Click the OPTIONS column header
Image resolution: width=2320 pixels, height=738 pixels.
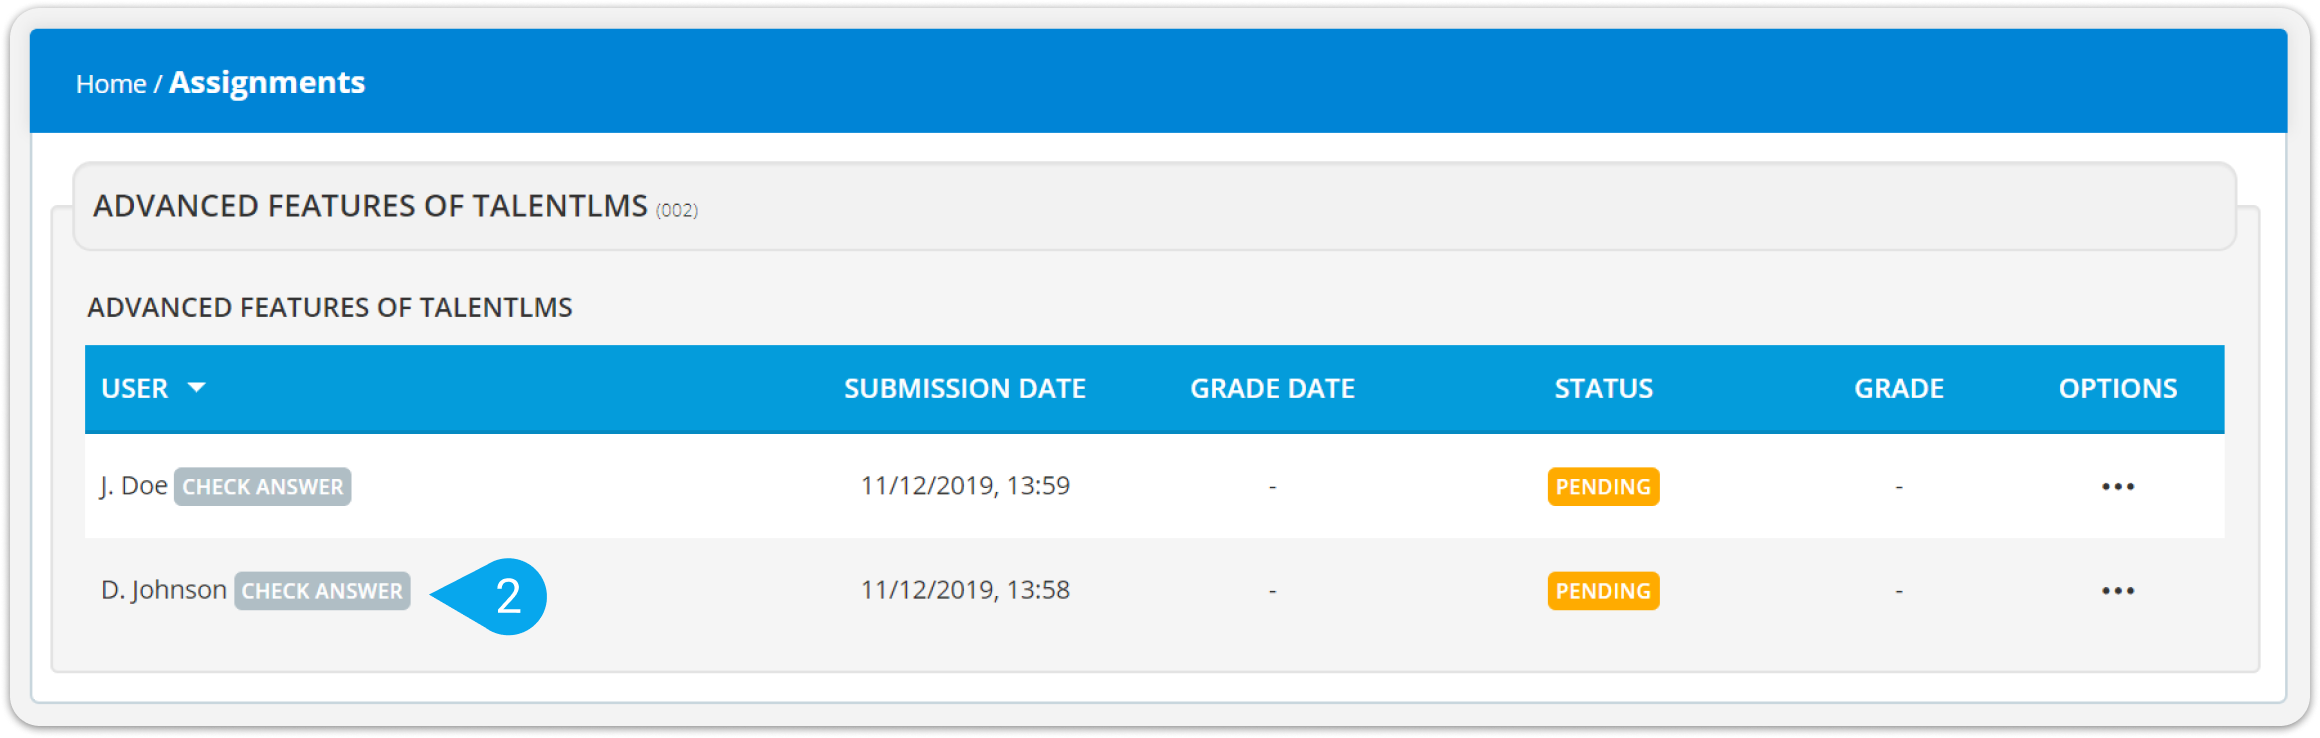pyautogui.click(x=2117, y=388)
